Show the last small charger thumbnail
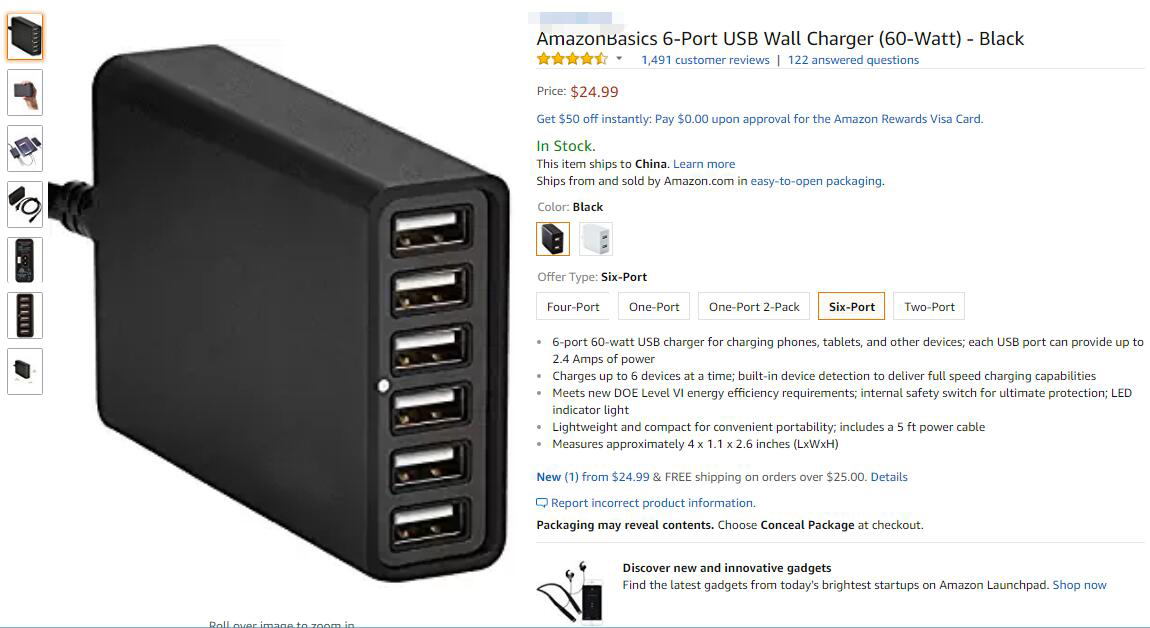This screenshot has height=628, width=1150. tap(25, 371)
